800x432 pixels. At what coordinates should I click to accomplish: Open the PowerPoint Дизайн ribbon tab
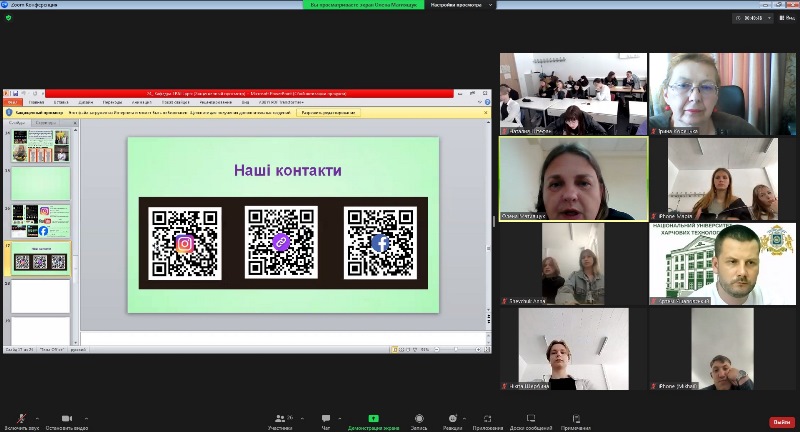(x=86, y=102)
